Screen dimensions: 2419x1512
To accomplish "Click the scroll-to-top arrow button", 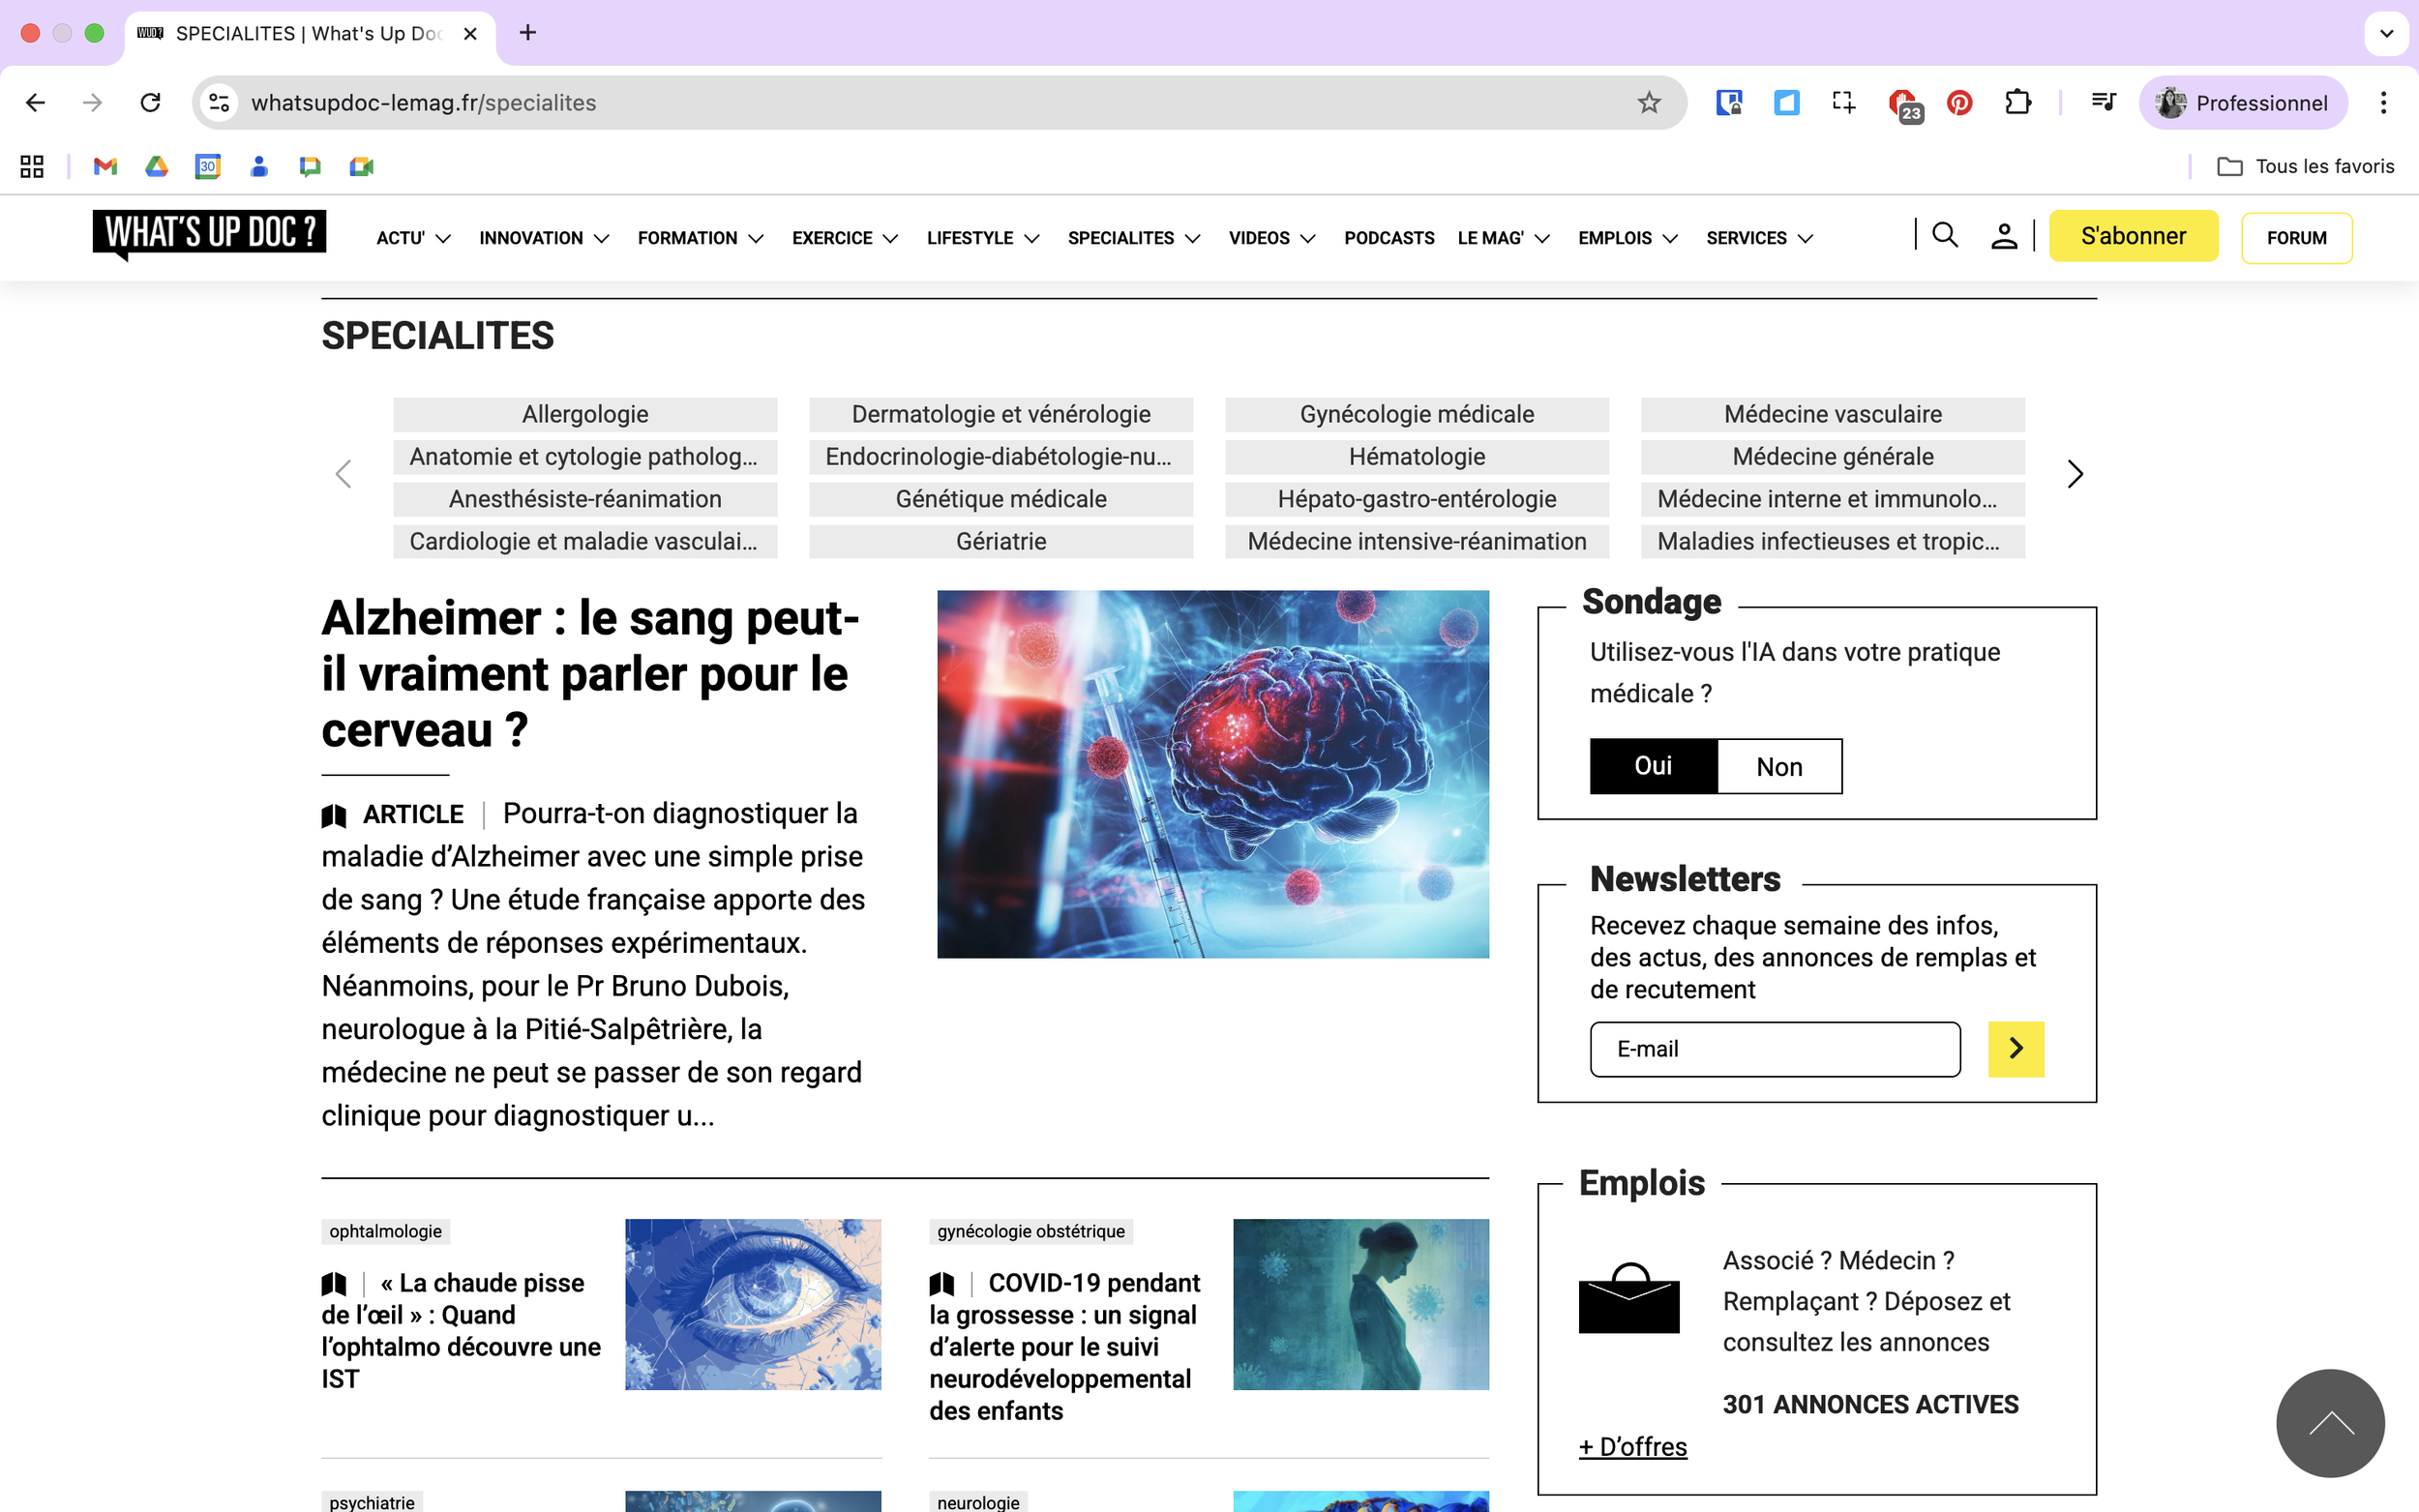I will [2329, 1422].
